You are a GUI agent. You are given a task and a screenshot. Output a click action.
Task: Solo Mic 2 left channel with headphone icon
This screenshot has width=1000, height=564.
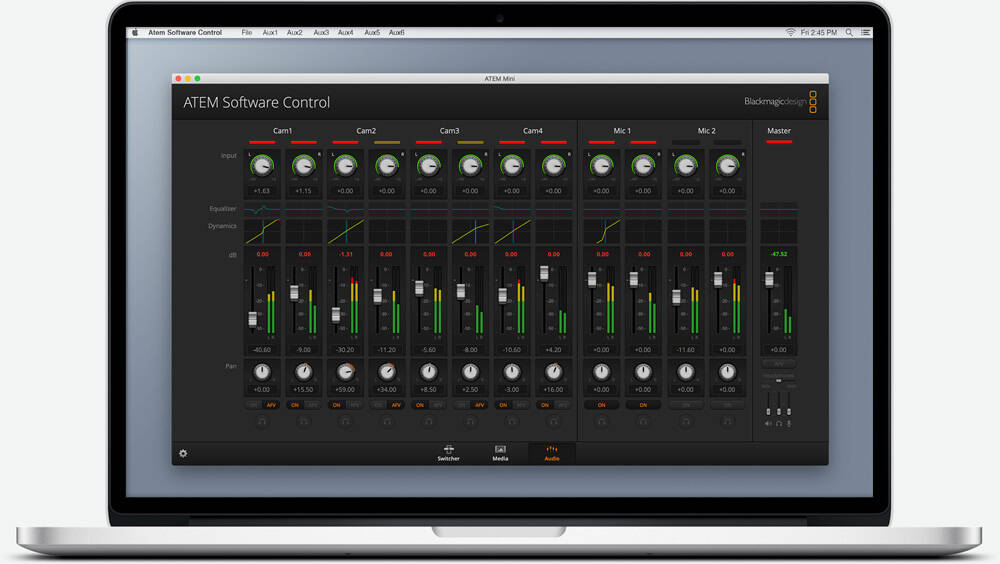coord(686,421)
